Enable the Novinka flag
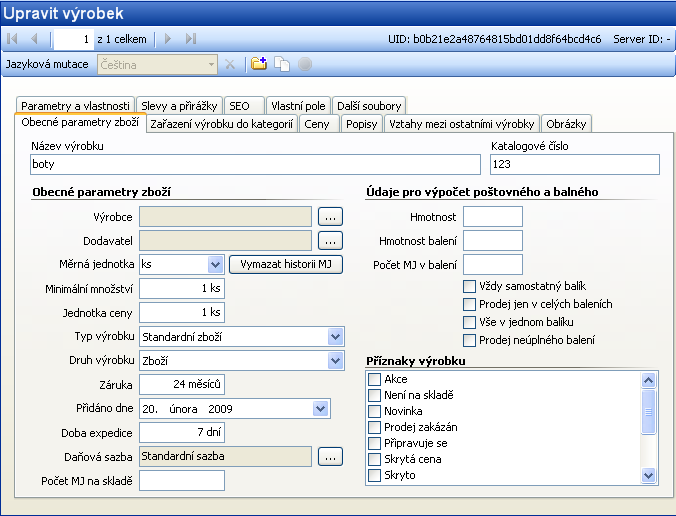 click(x=375, y=411)
